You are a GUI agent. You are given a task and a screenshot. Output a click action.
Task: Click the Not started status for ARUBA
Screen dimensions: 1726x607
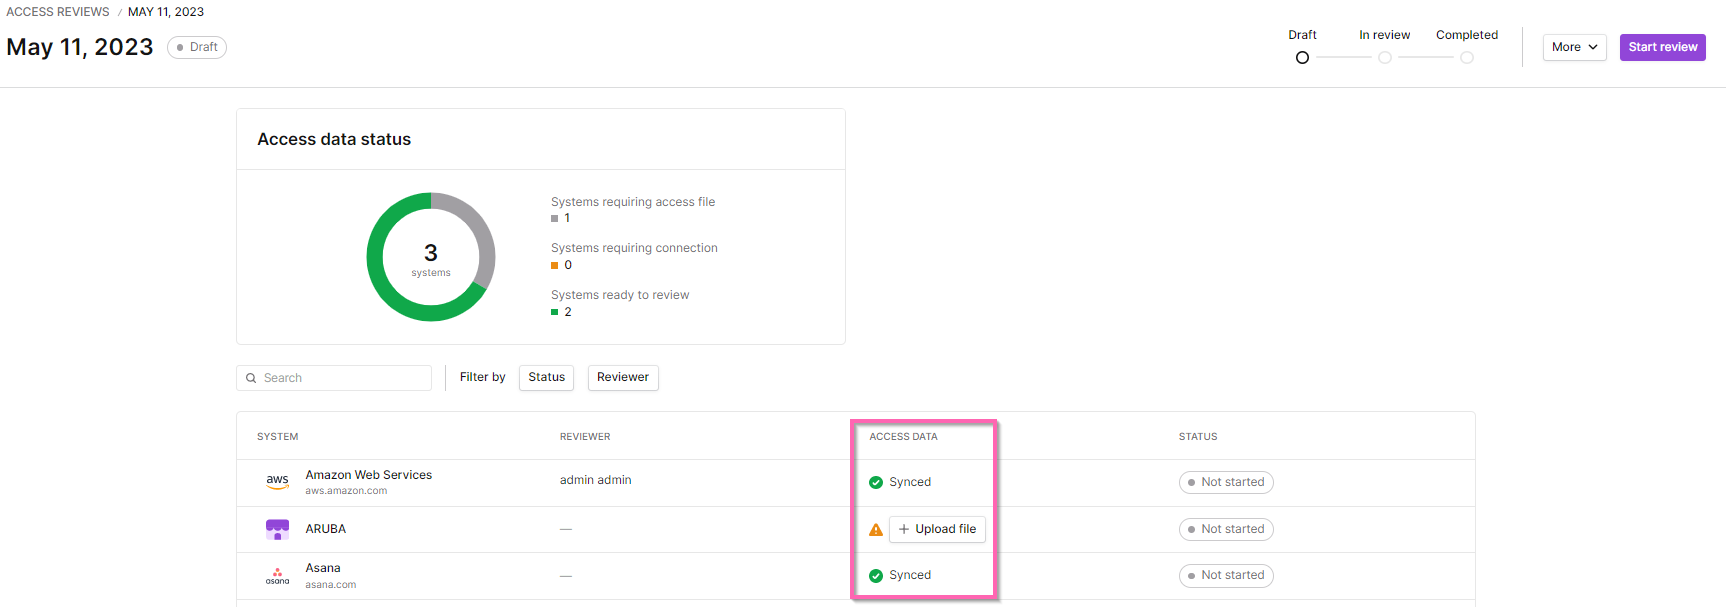(x=1226, y=529)
